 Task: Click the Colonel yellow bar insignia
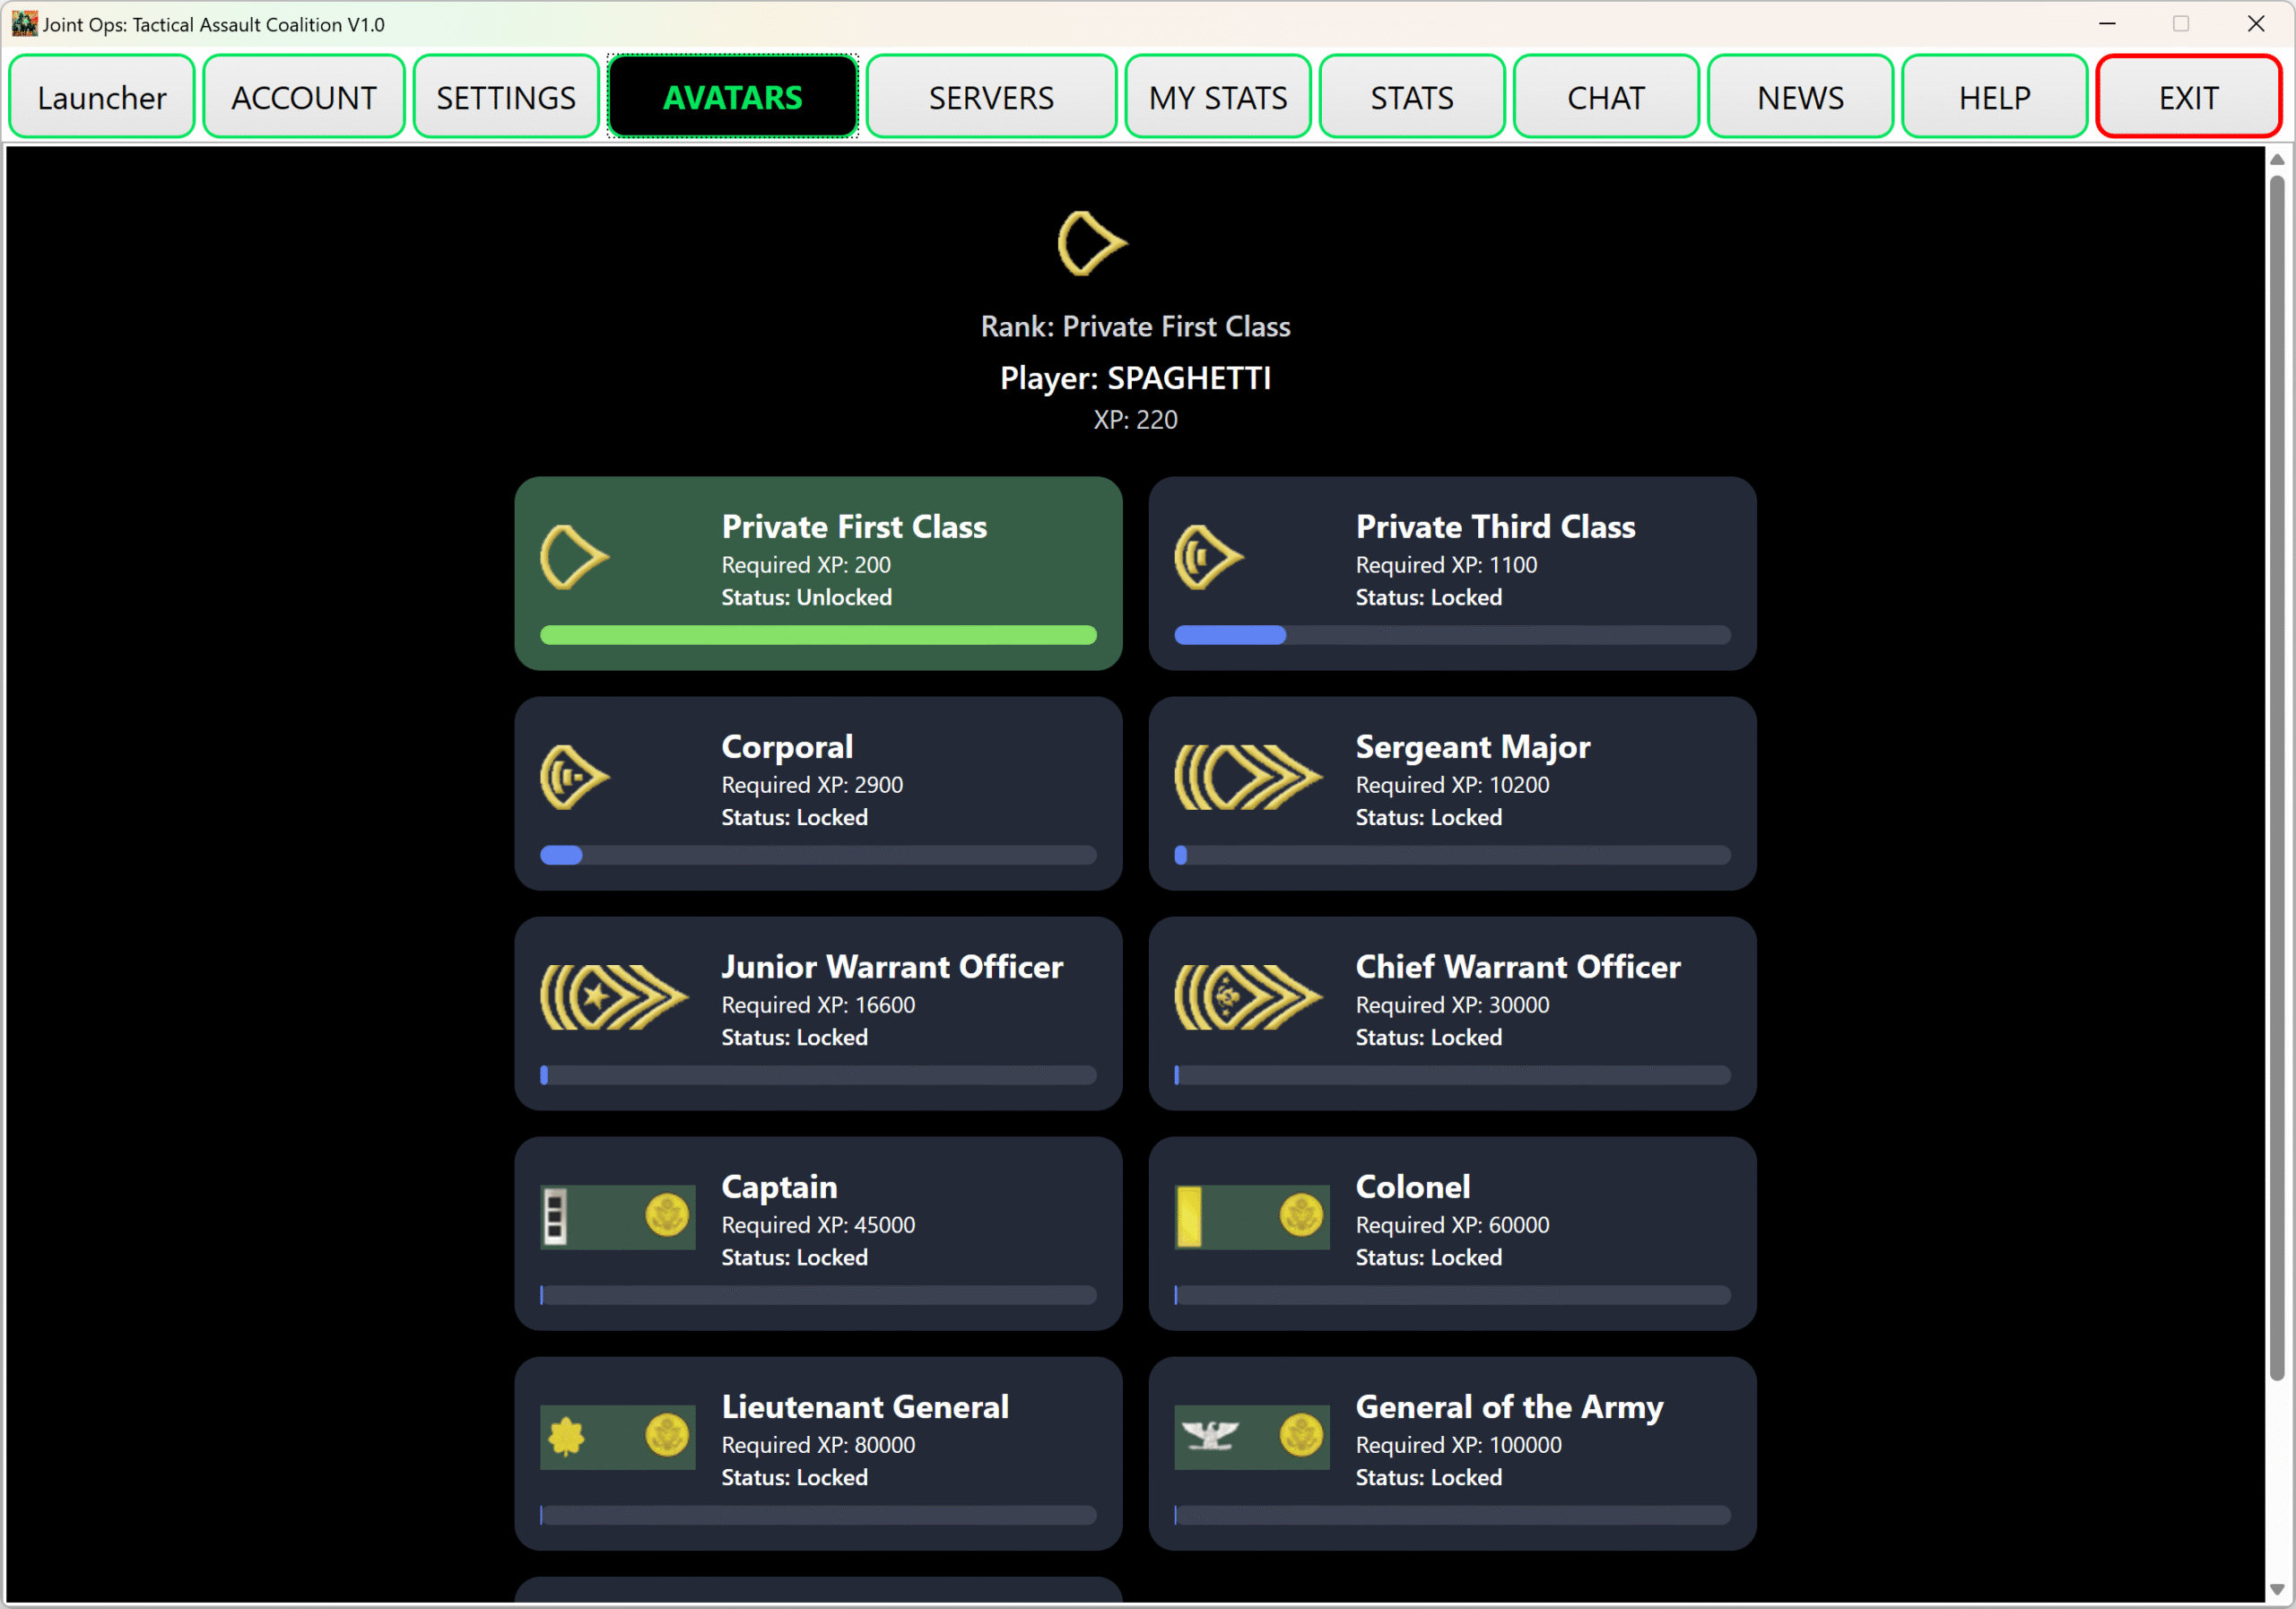[1251, 1217]
